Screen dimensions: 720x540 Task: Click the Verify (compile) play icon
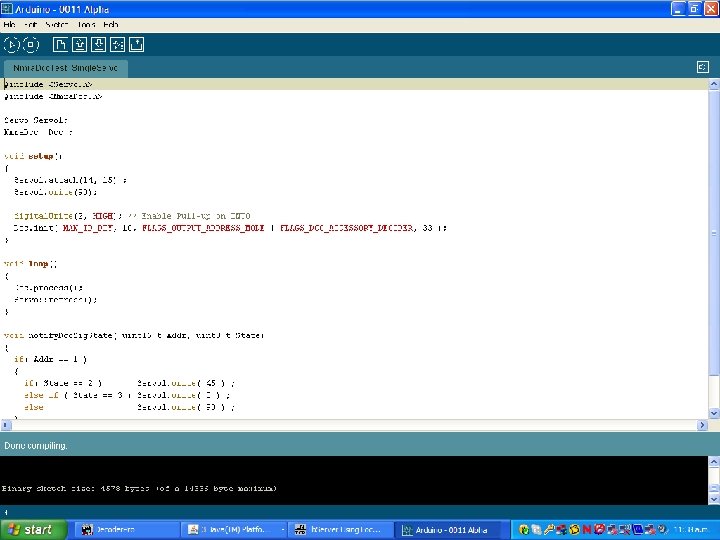point(11,45)
